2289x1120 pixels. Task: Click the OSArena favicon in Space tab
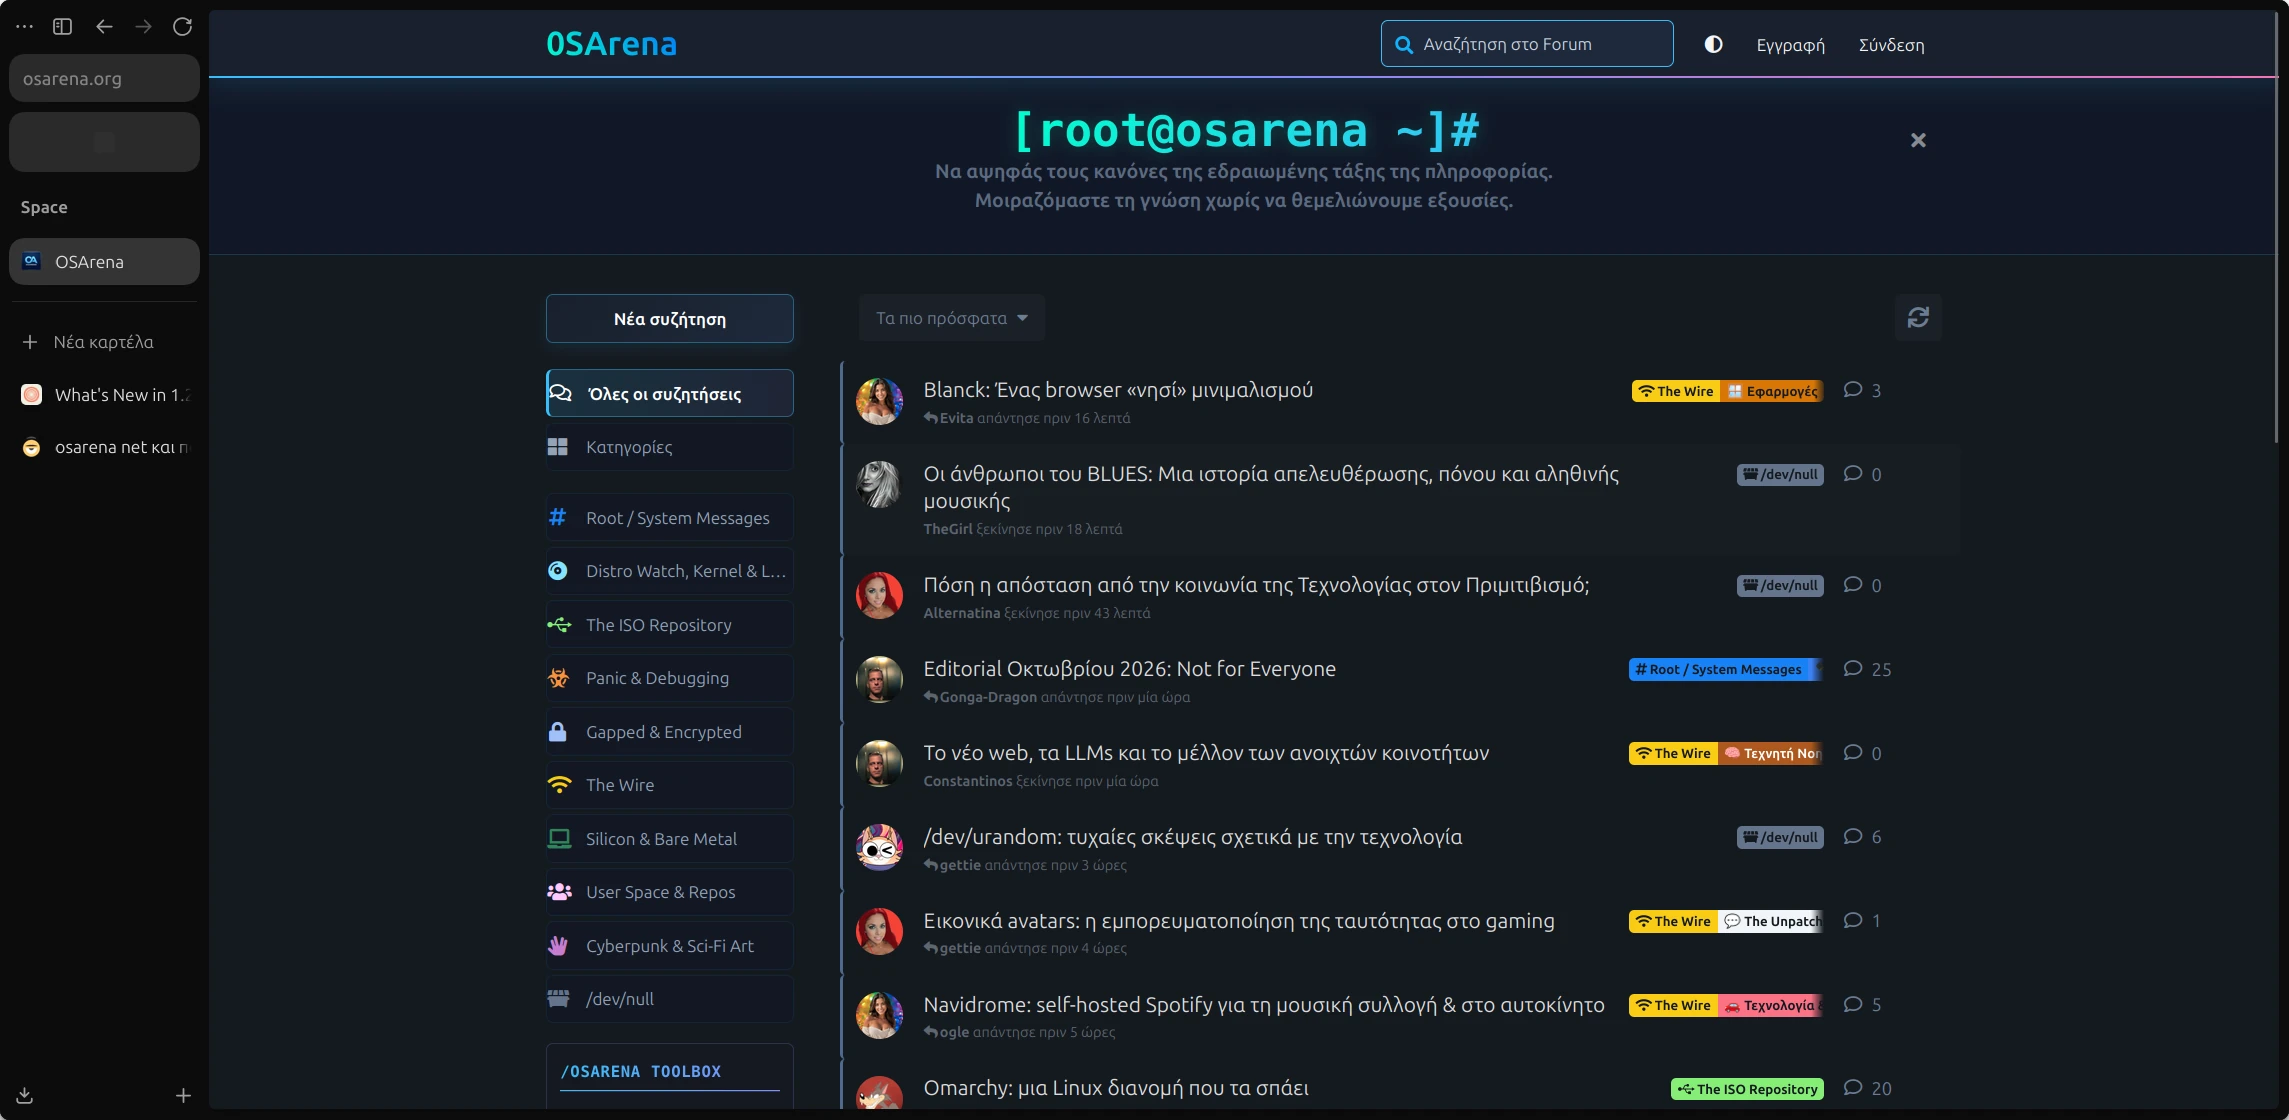coord(32,261)
